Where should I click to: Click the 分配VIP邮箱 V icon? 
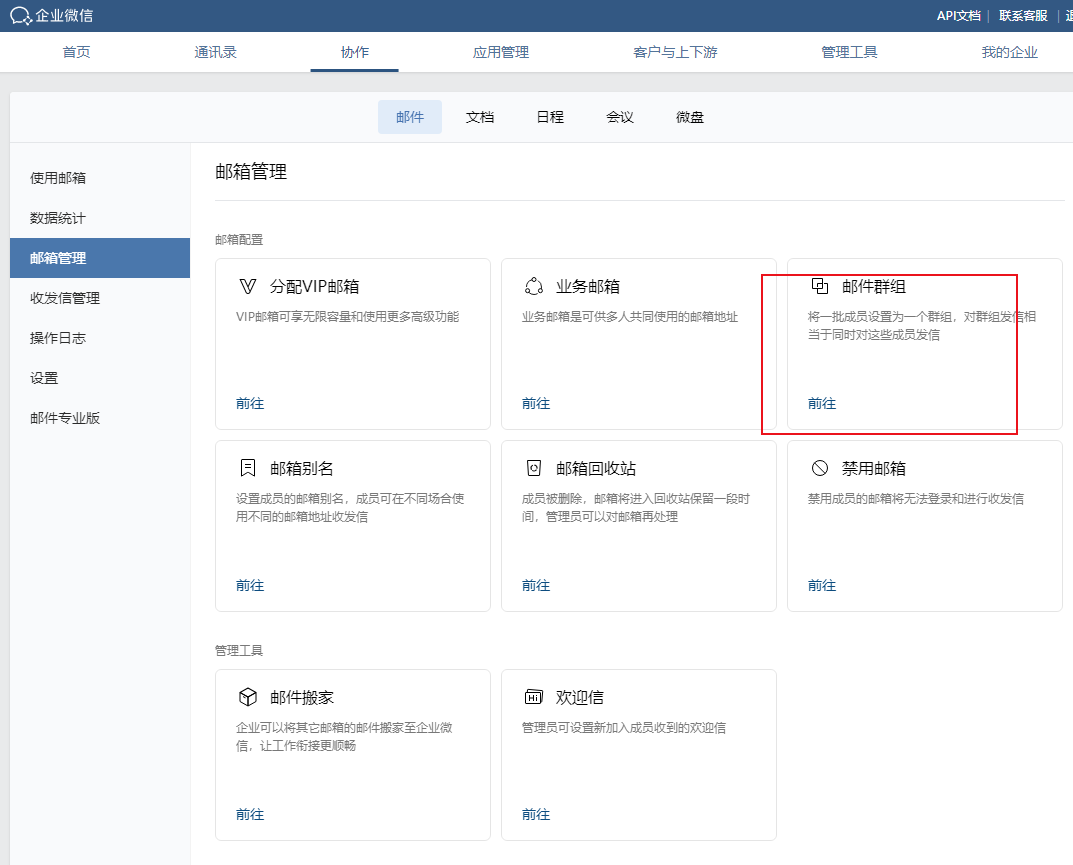[247, 287]
